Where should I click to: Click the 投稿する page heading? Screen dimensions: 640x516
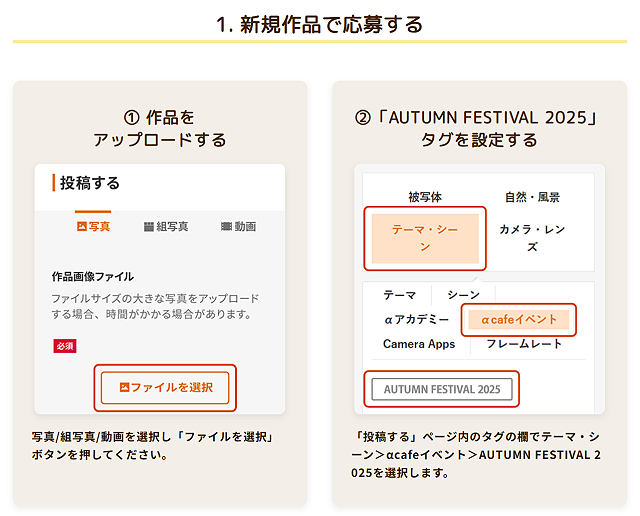tap(90, 183)
